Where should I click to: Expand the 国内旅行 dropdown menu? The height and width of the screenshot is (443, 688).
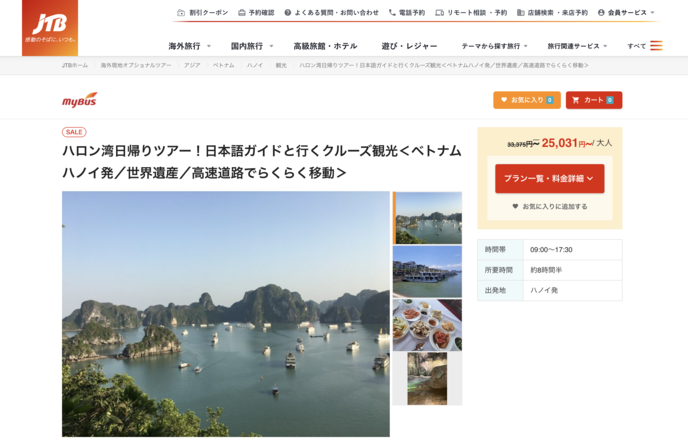tap(252, 46)
